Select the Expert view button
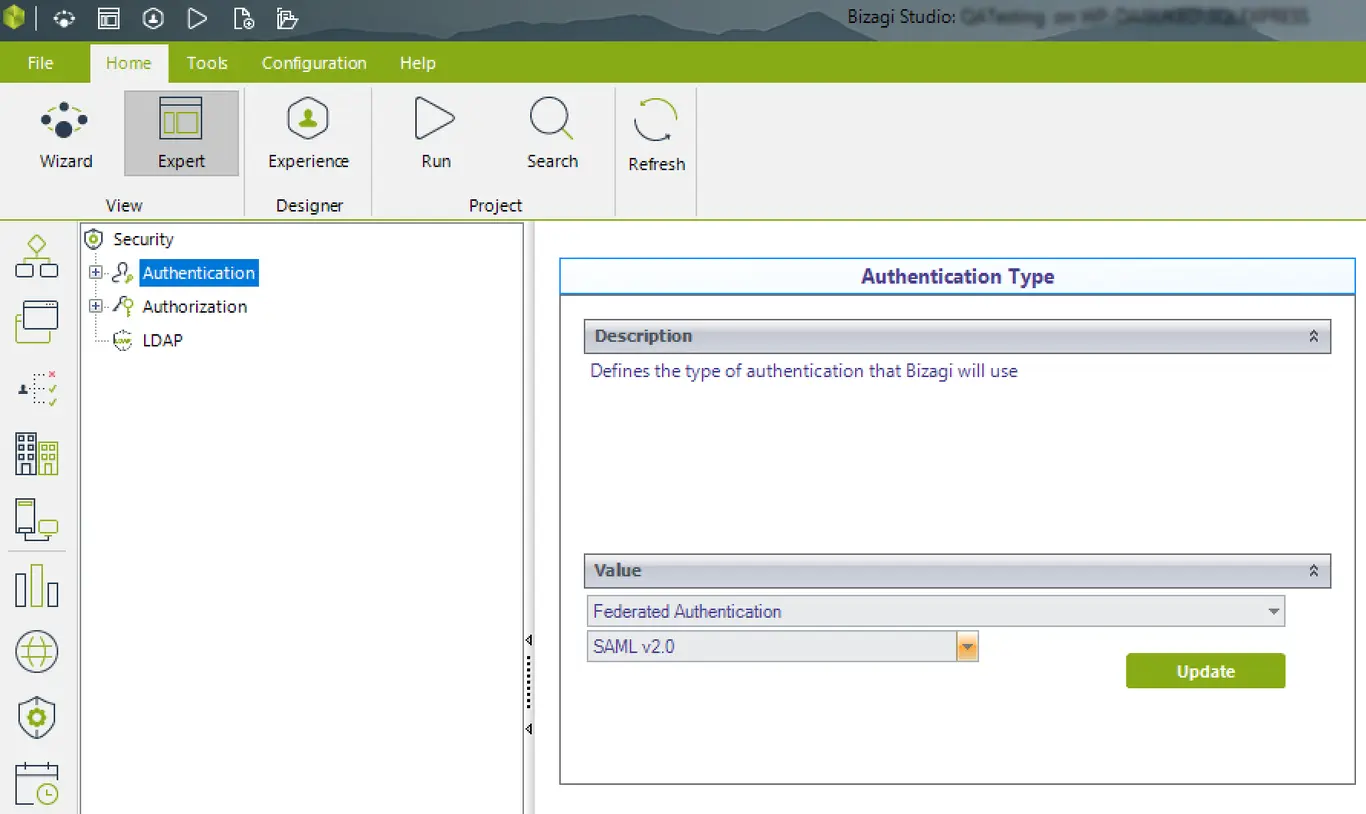Screen dimensions: 1366x814 [181, 134]
